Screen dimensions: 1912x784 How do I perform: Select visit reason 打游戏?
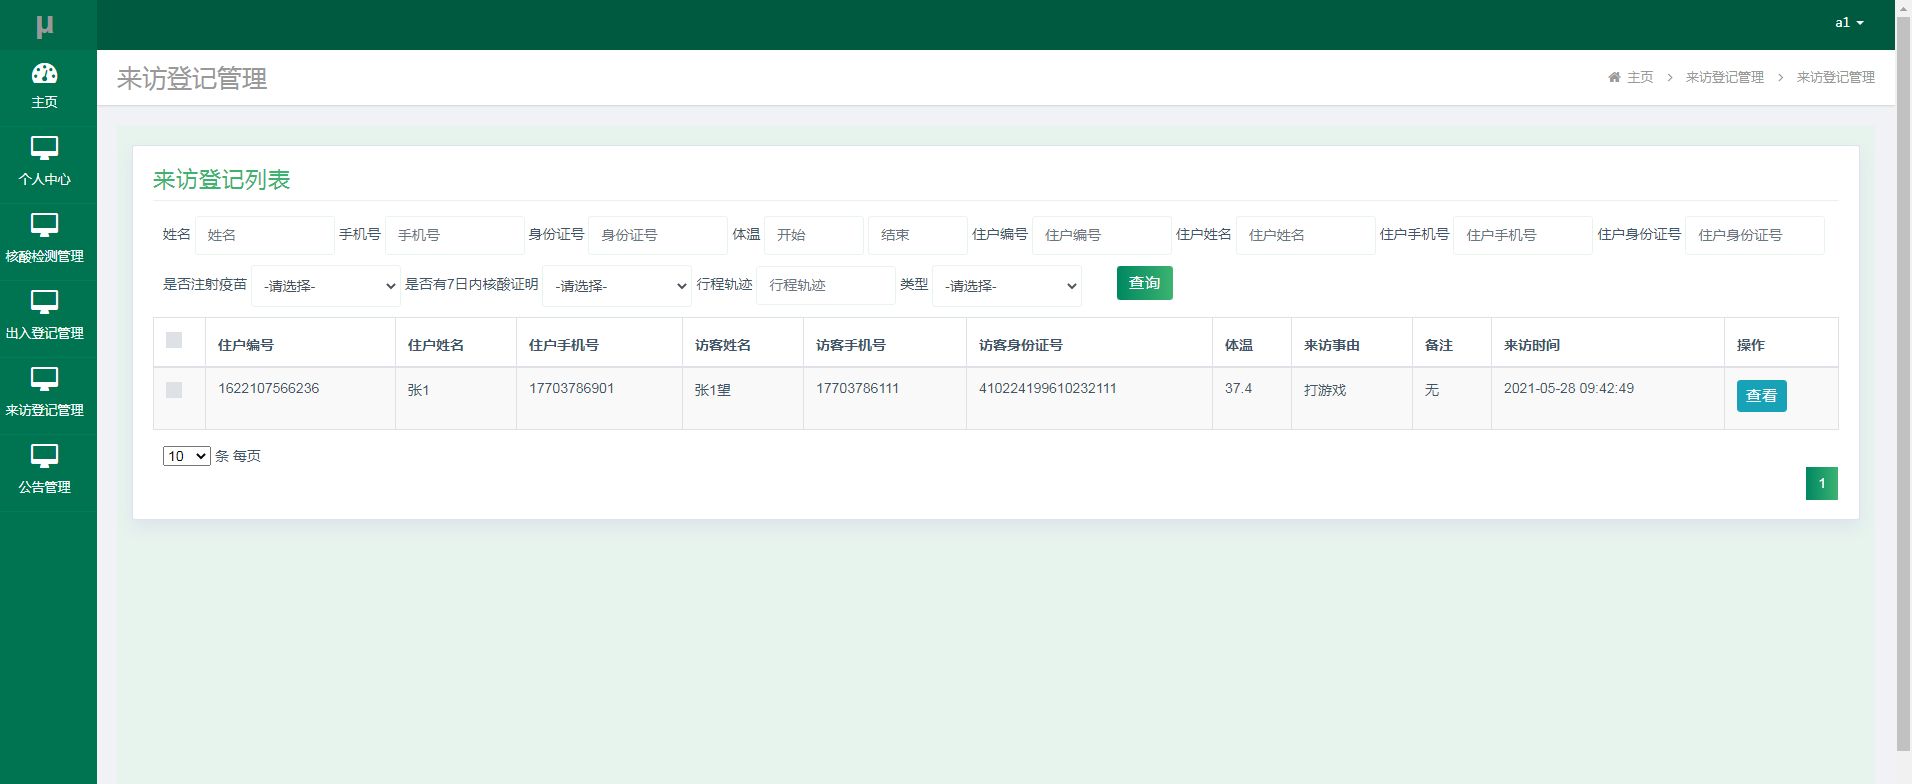coord(1325,390)
